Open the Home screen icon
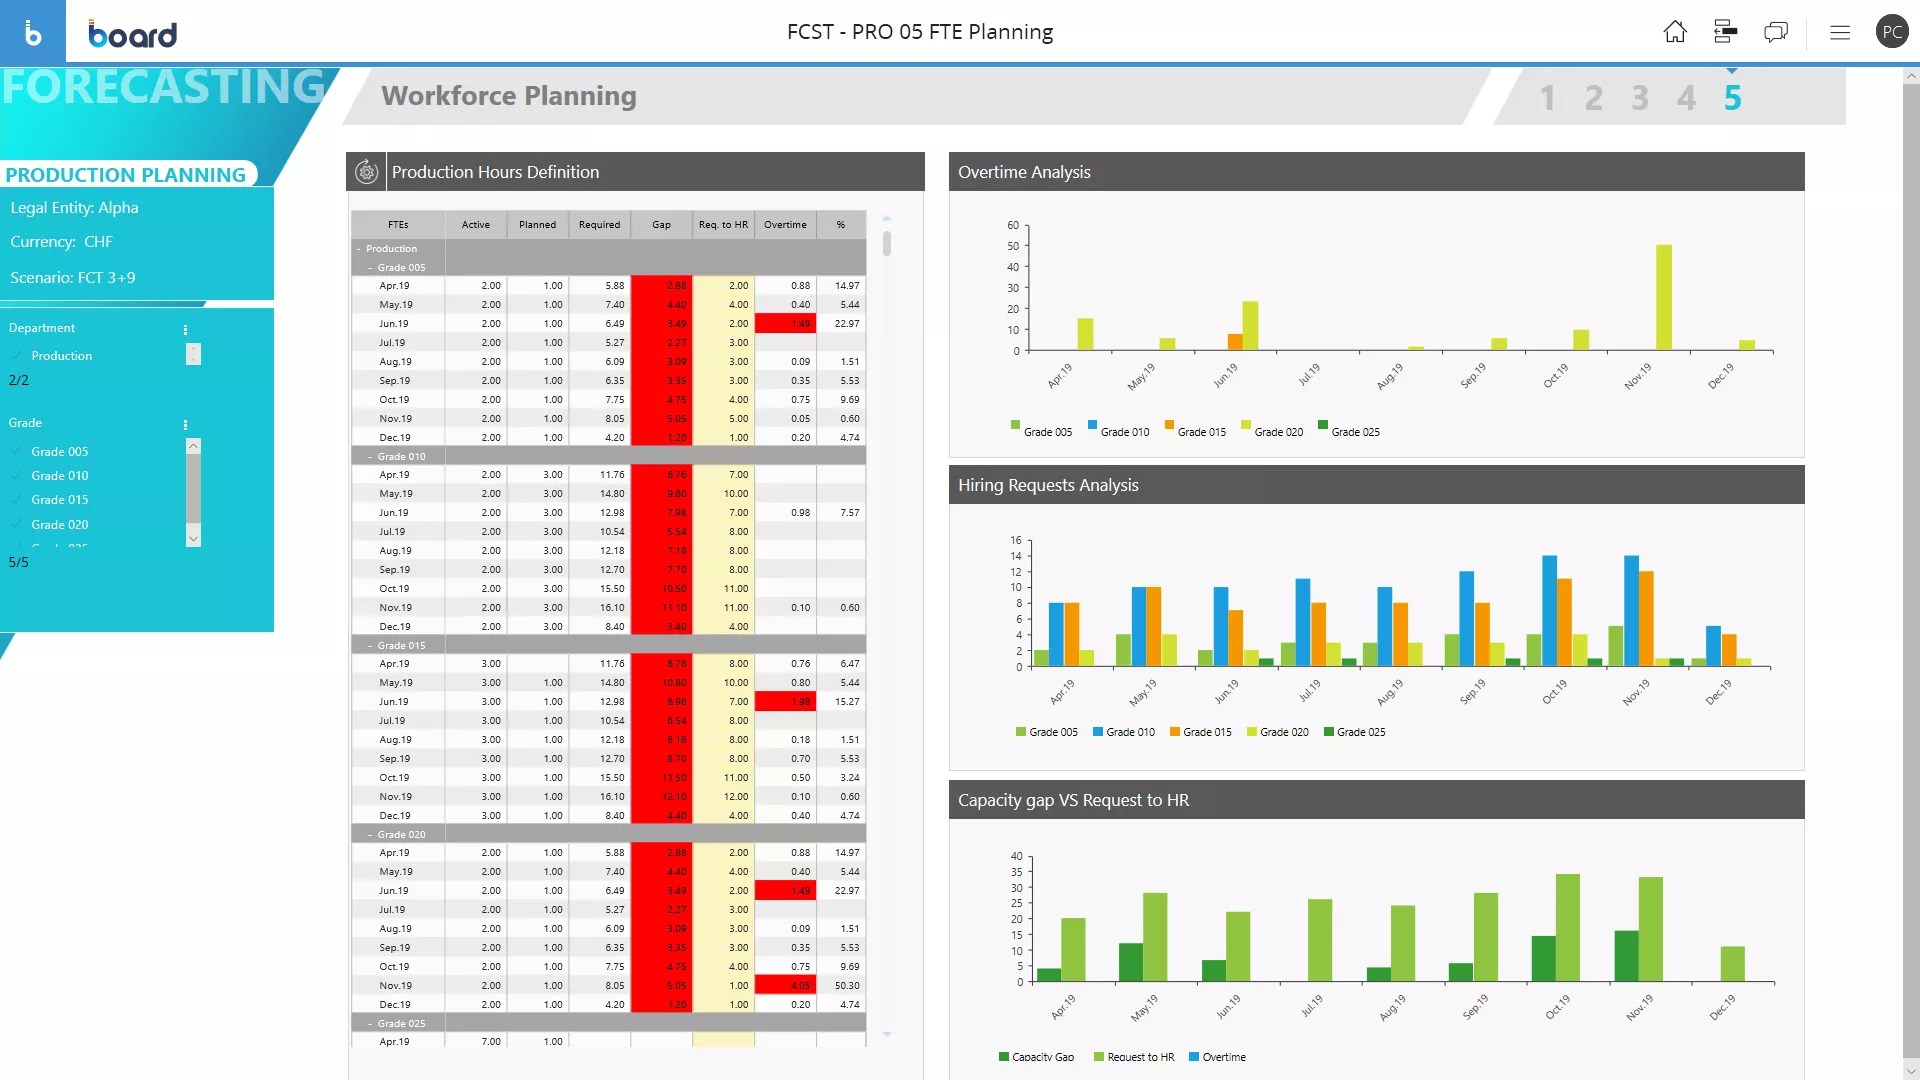The height and width of the screenshot is (1080, 1920). (x=1675, y=32)
